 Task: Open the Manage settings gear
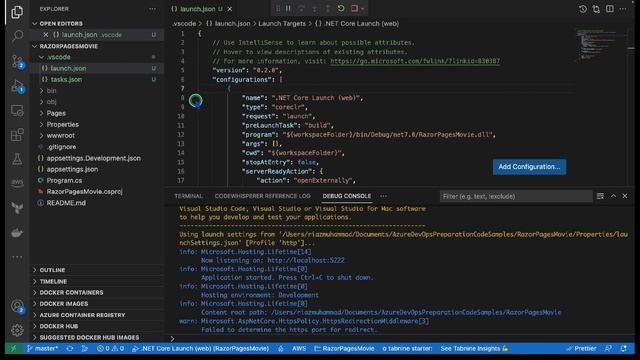coord(17,330)
